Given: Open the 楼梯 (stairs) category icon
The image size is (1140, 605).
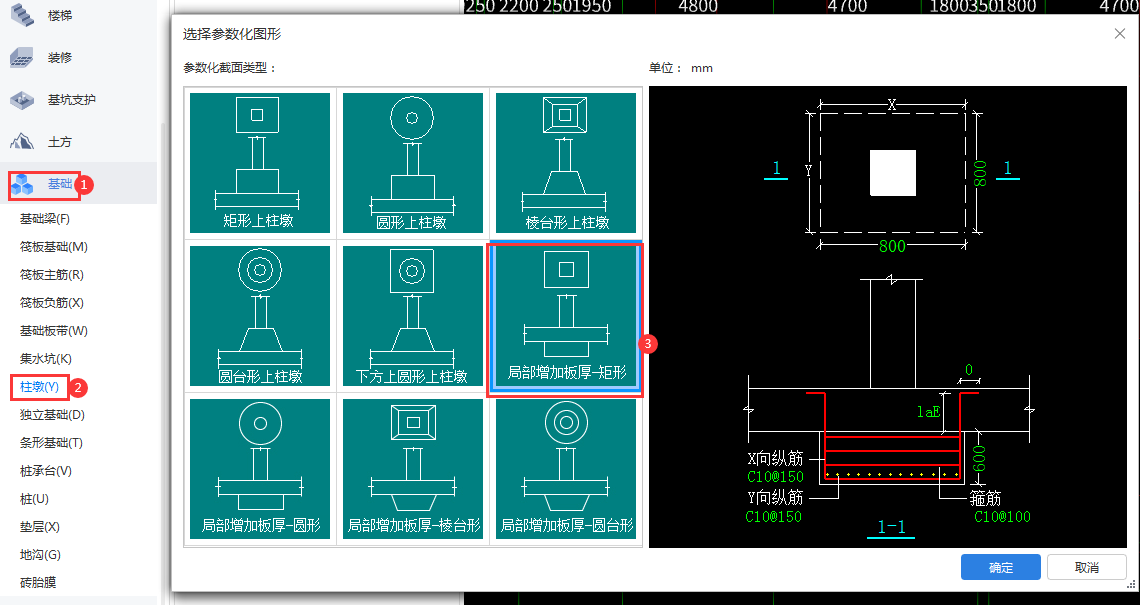Looking at the screenshot, I should coord(22,15).
